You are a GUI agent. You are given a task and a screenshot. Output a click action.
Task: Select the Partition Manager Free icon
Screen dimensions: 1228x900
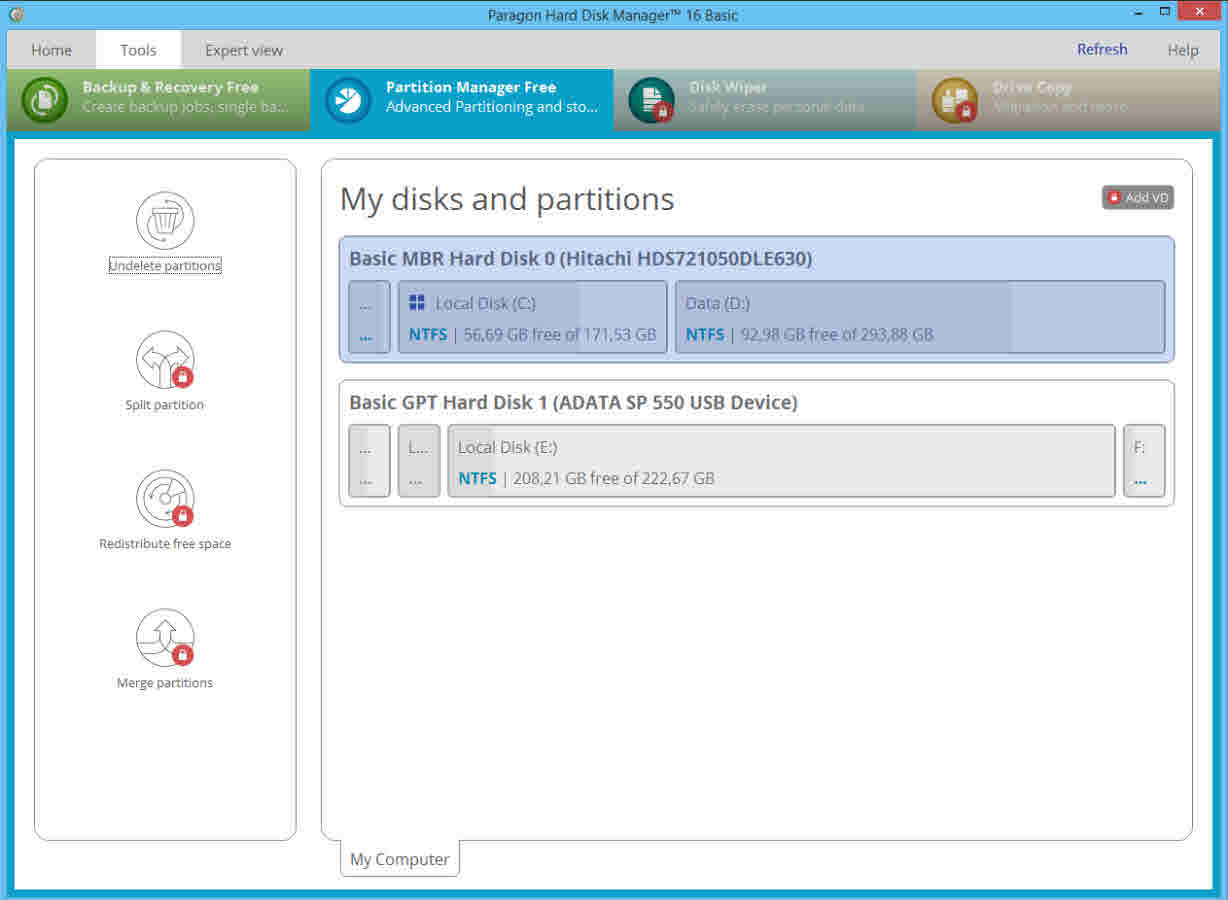tap(346, 100)
